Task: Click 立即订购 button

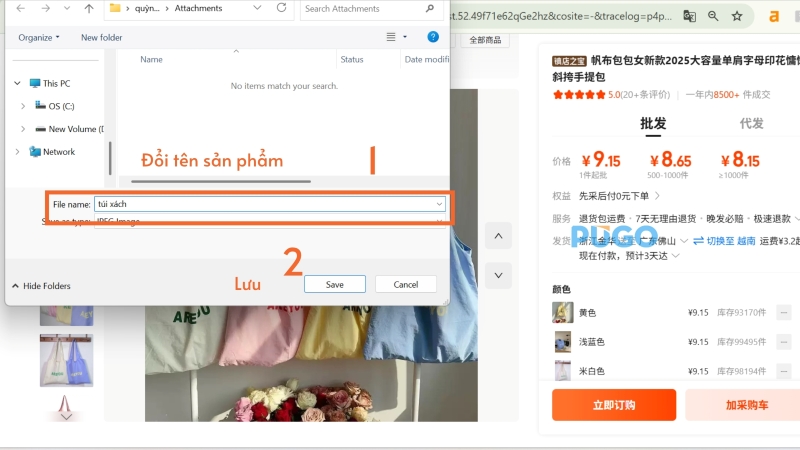Action: (x=614, y=405)
